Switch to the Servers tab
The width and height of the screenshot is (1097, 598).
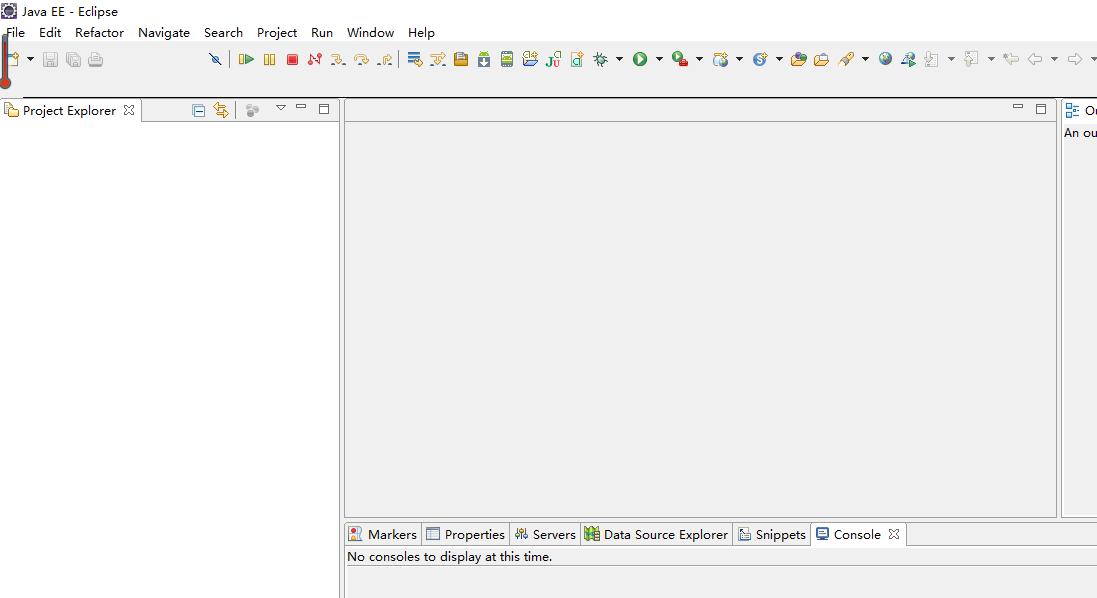click(x=545, y=534)
